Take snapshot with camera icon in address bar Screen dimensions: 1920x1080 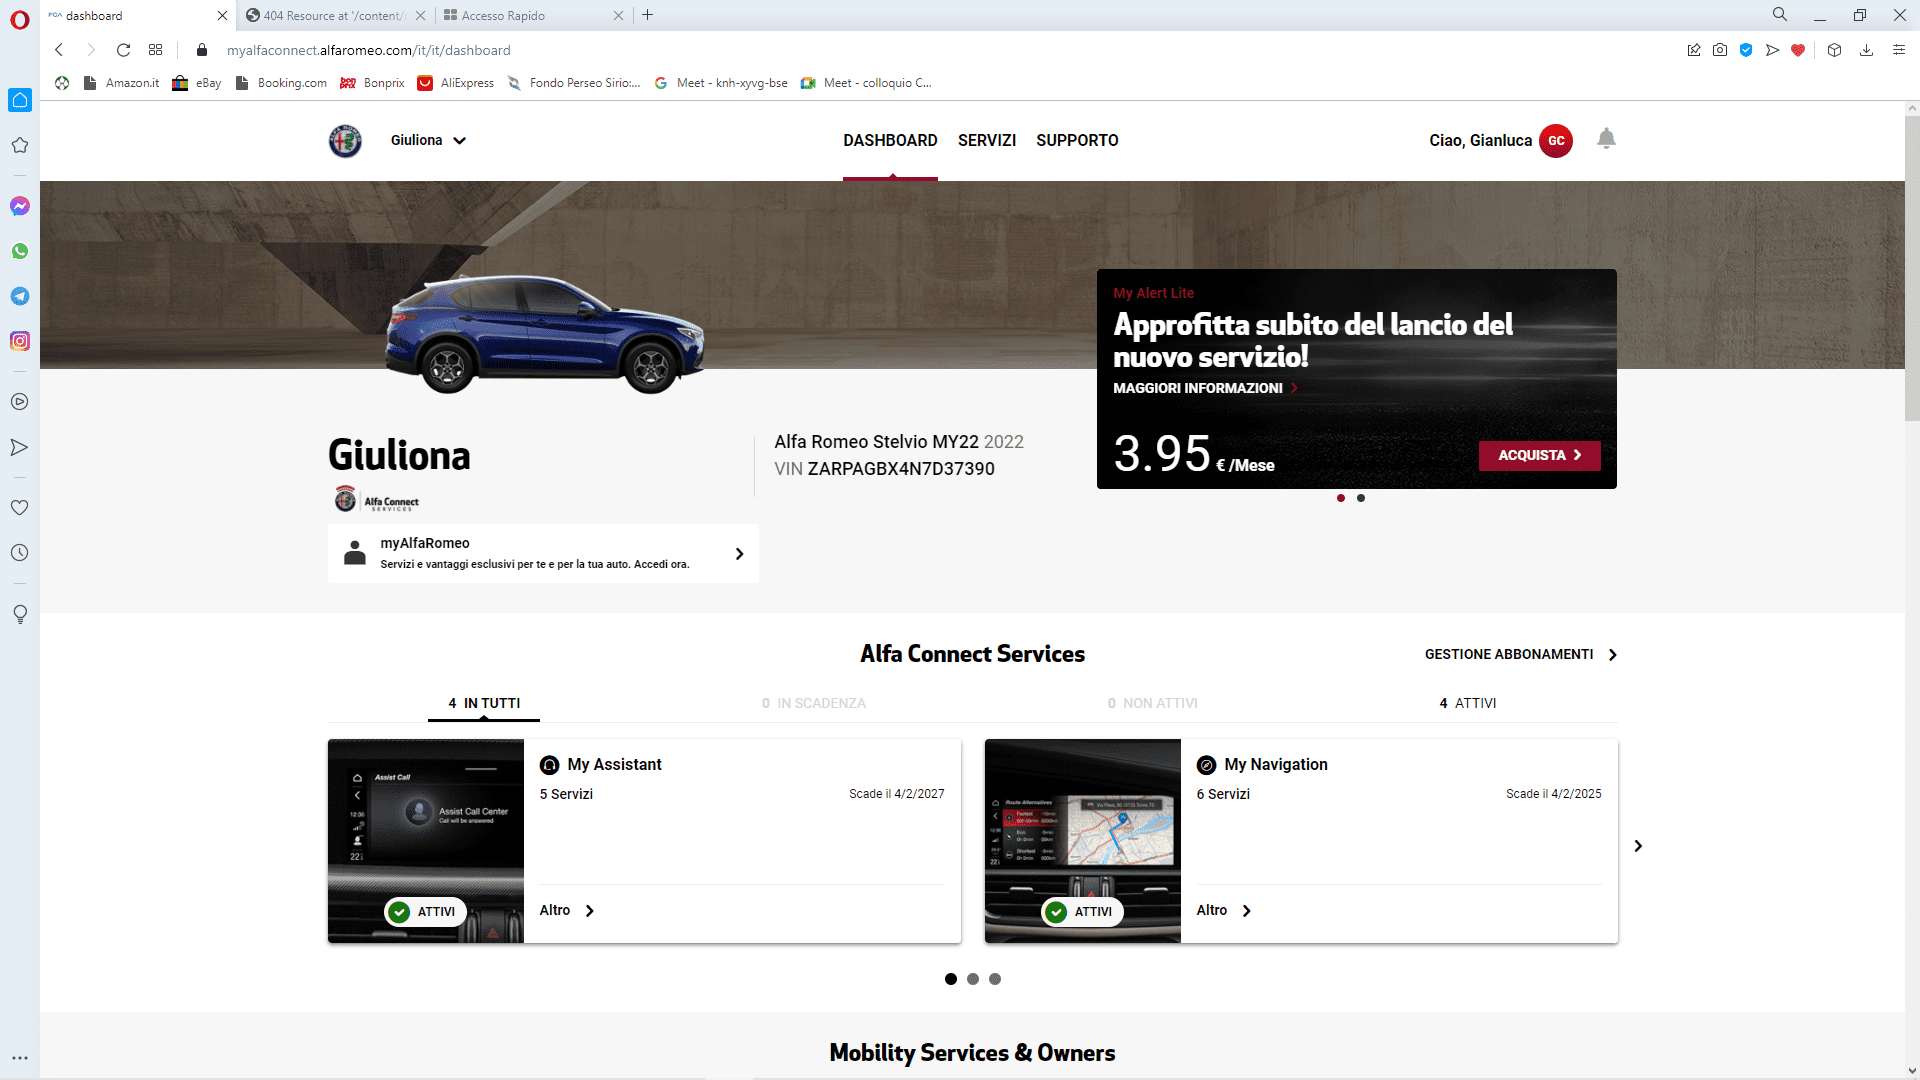[x=1719, y=50]
